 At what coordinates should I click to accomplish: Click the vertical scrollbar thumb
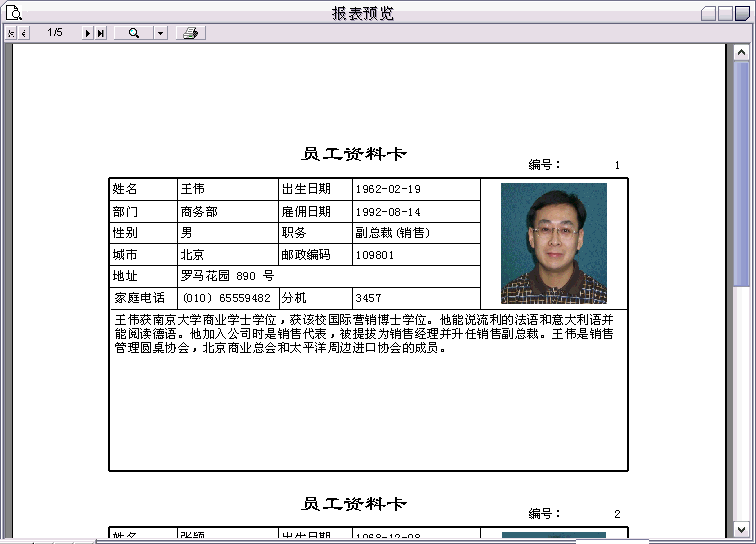(x=741, y=174)
